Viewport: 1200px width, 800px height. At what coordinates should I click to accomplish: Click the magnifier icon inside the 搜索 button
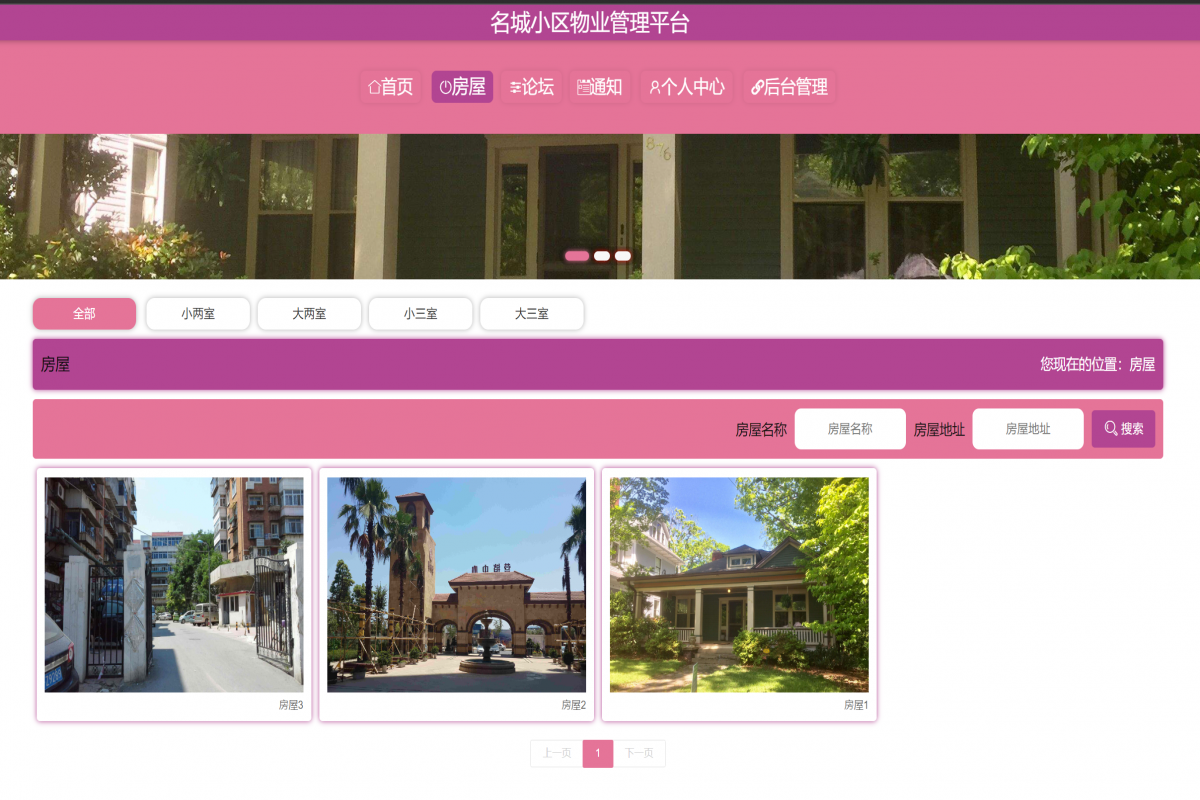pos(1110,428)
